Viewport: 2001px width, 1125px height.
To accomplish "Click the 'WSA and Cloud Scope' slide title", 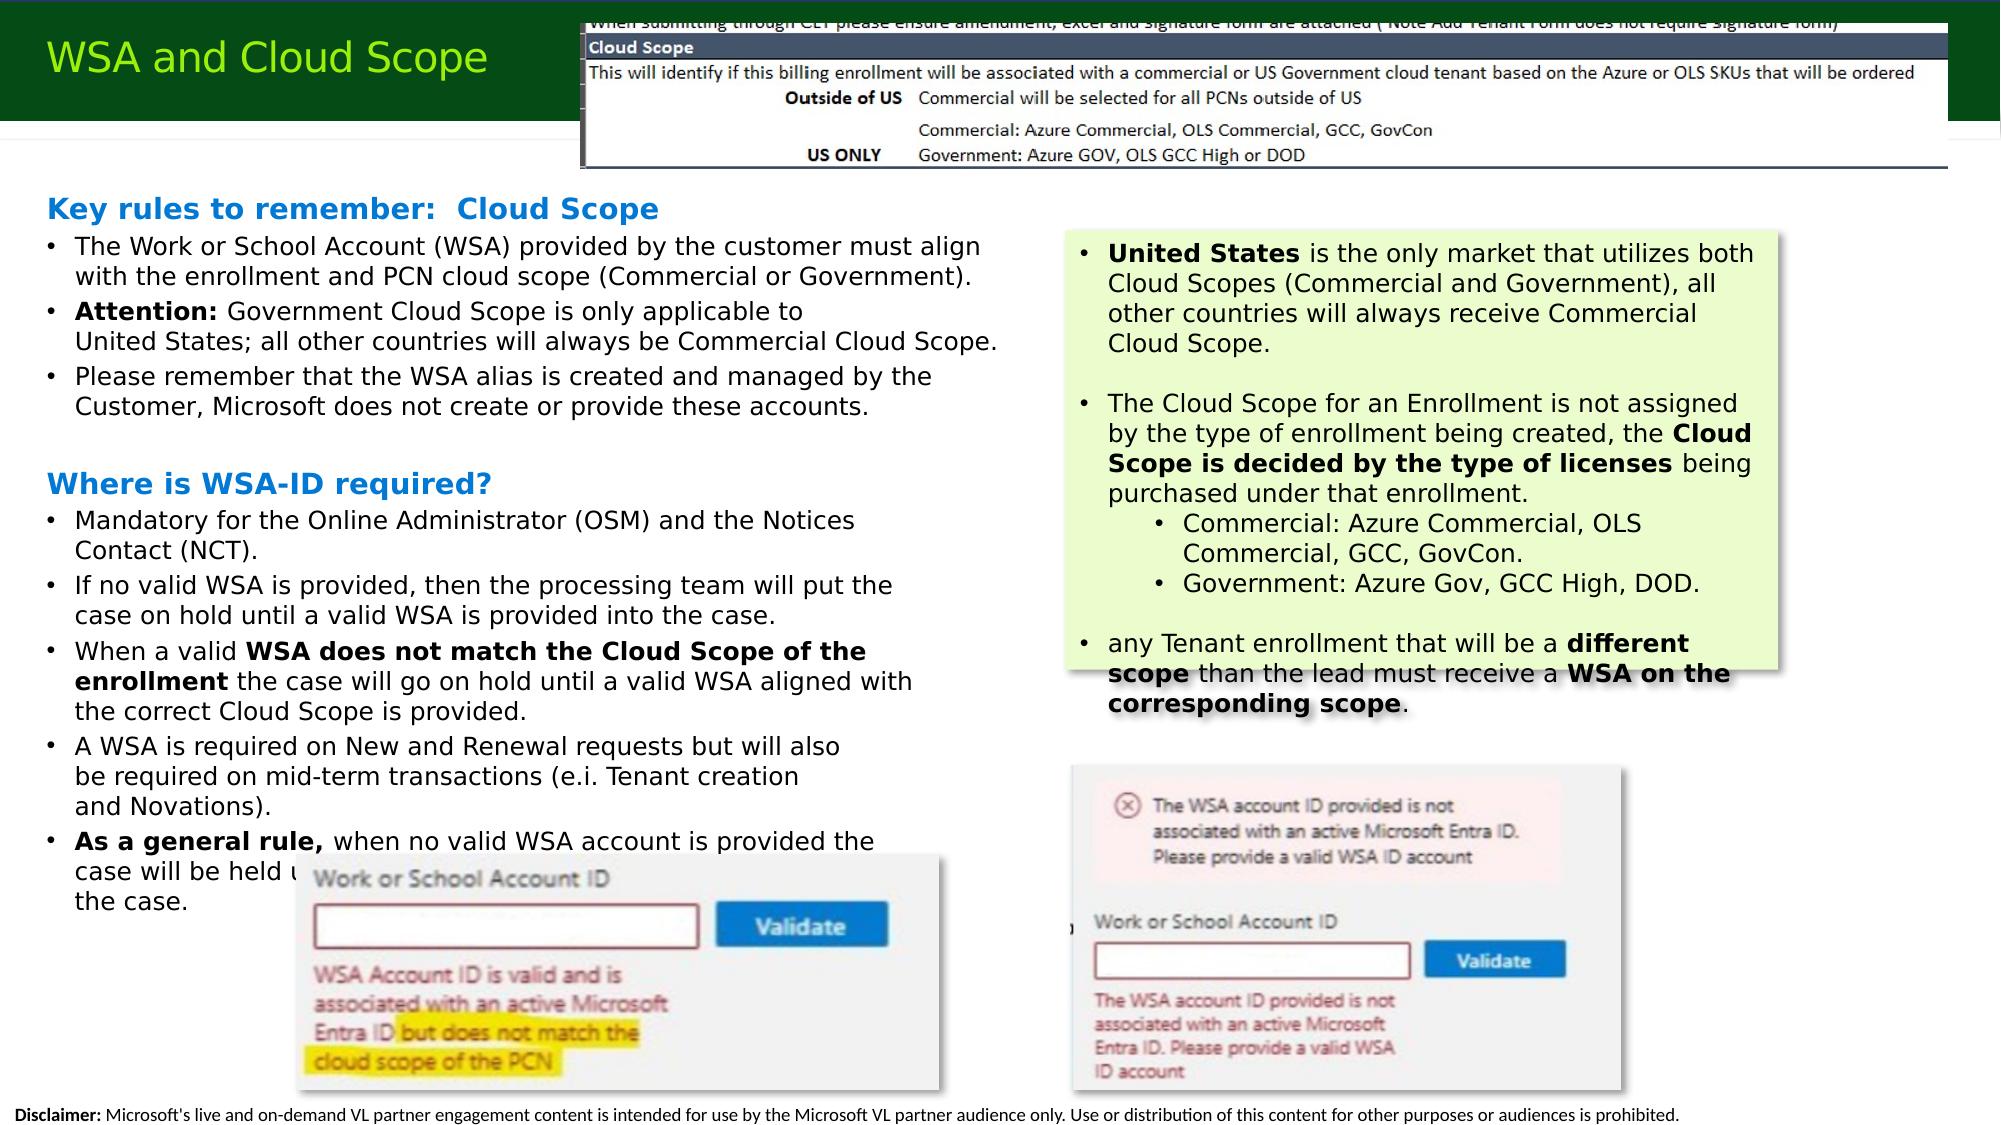I will pos(267,58).
